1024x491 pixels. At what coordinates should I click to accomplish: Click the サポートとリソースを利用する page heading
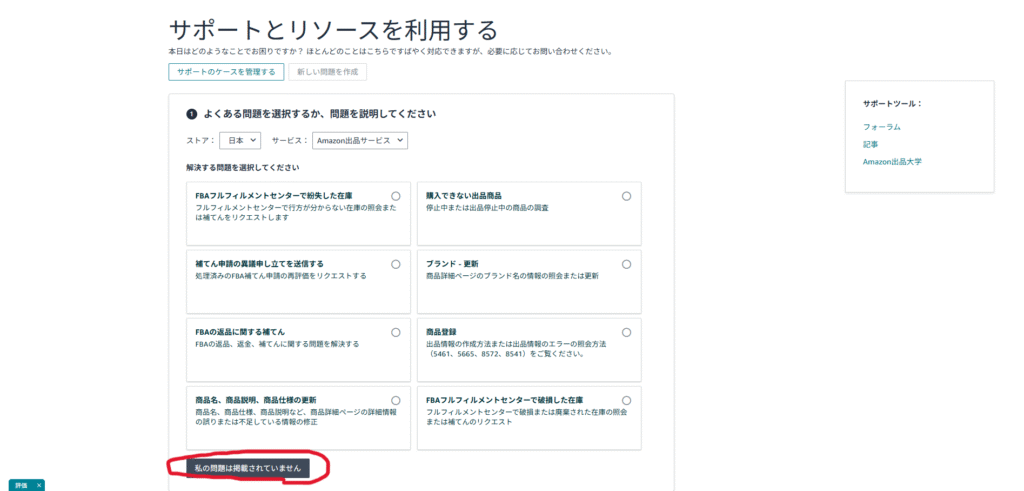[x=333, y=30]
